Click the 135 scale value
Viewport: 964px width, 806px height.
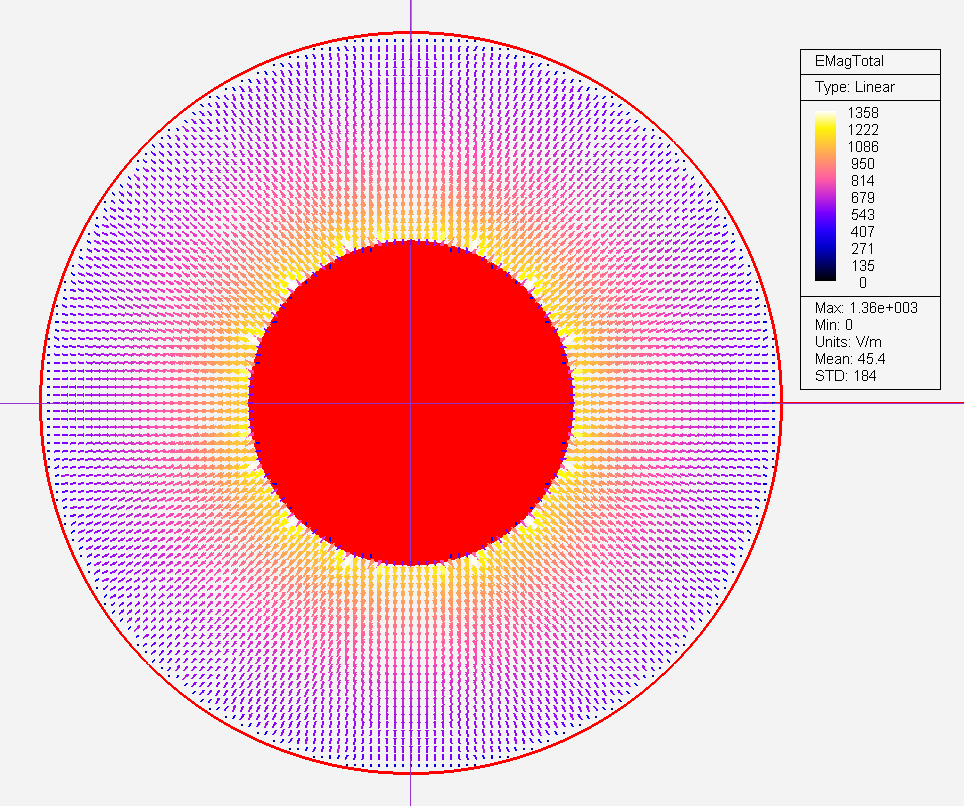[863, 266]
